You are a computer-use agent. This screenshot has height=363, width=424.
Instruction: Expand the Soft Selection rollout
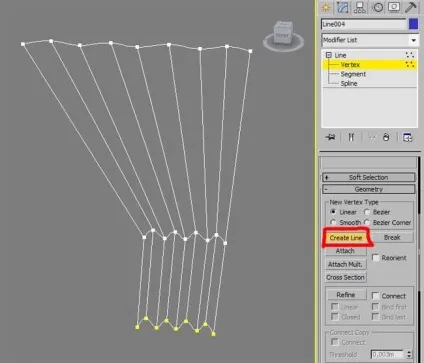click(x=369, y=177)
